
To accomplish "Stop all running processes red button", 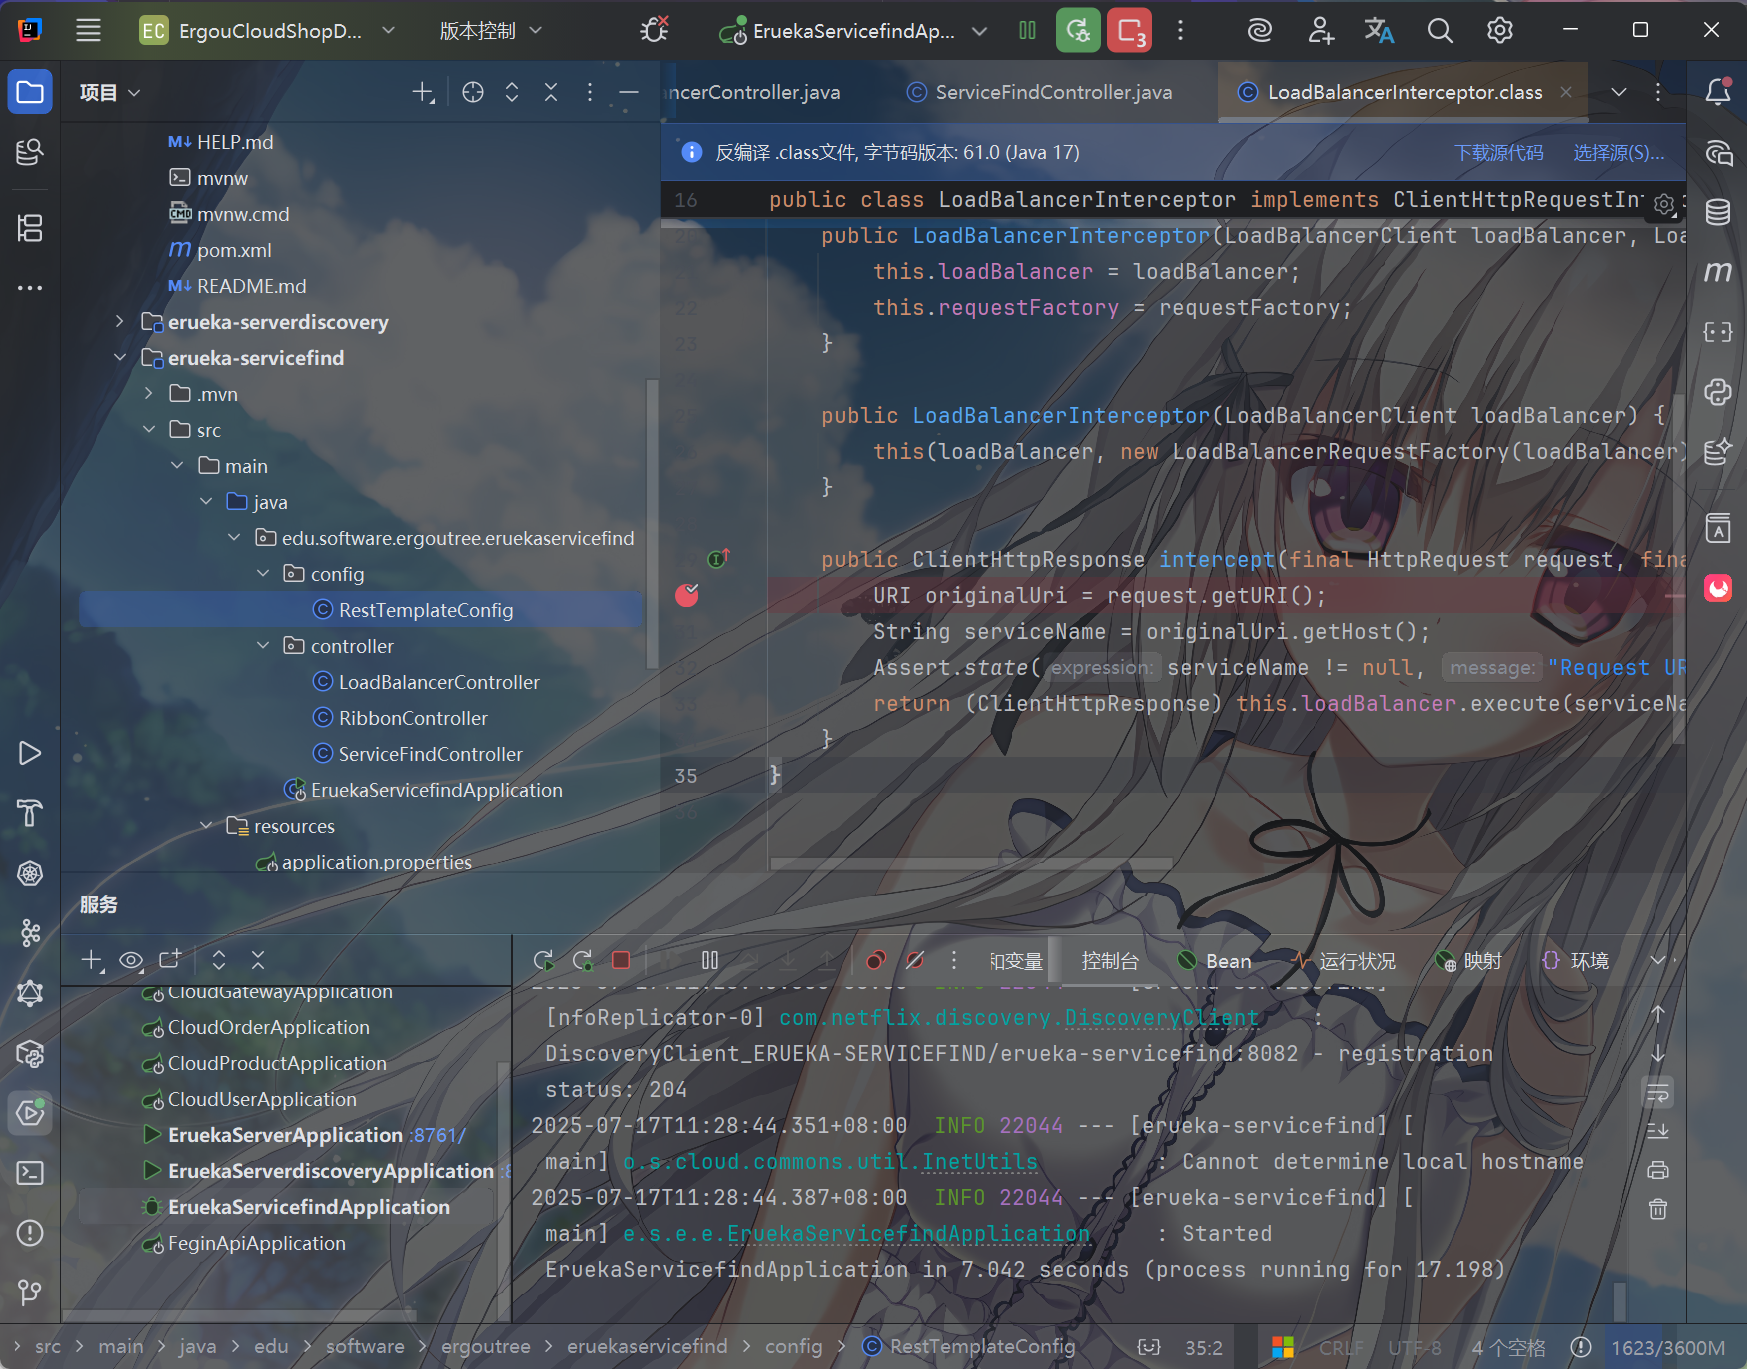I will click(1130, 30).
